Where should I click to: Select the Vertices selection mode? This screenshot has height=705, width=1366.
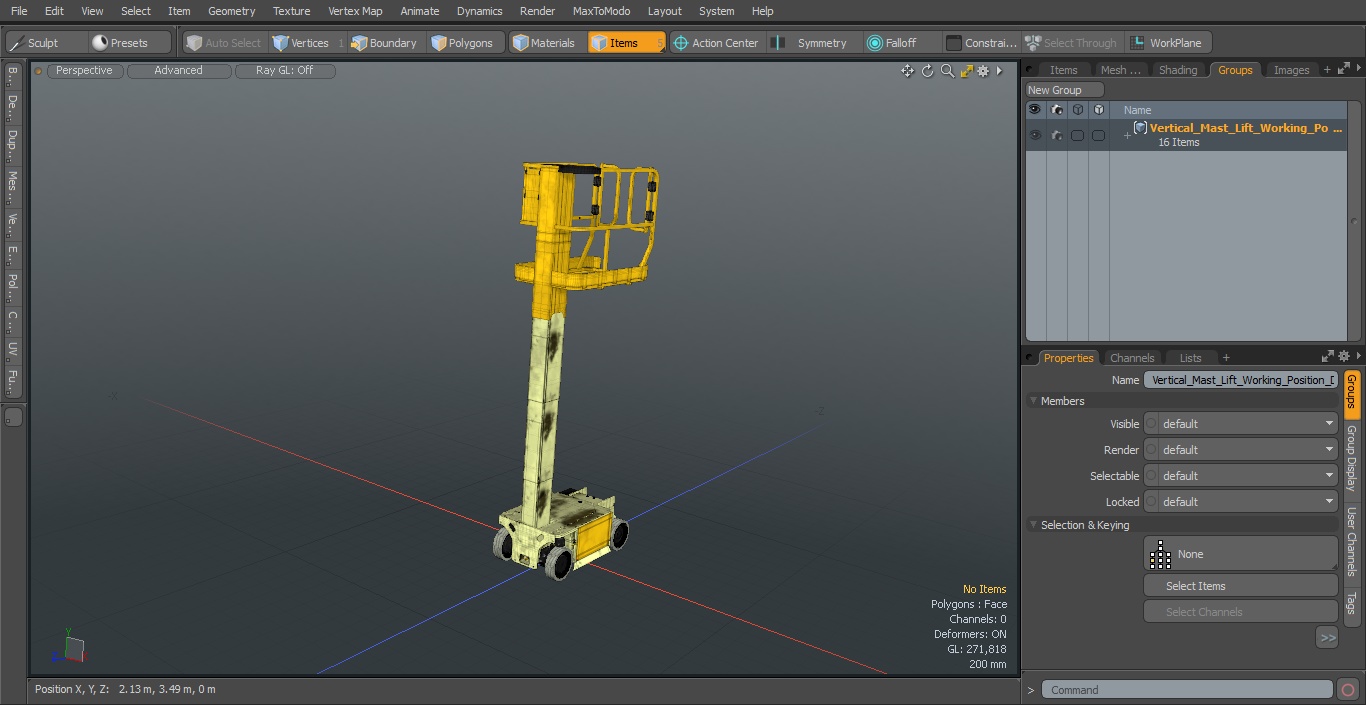[x=301, y=43]
